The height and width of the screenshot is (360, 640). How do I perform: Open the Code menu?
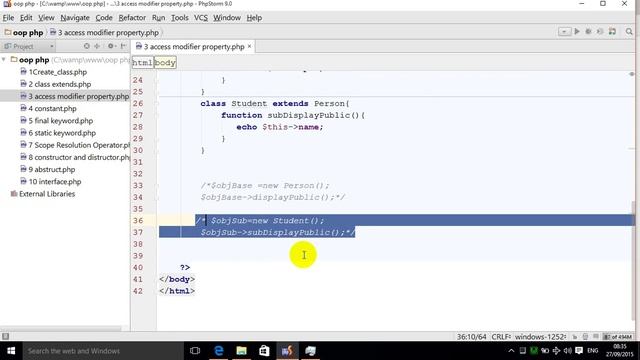[104, 18]
